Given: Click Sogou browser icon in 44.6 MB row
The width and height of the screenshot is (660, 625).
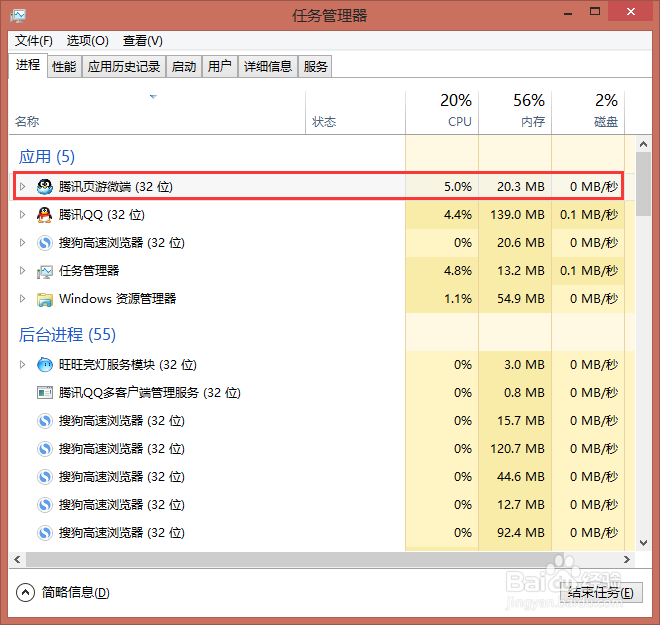Looking at the screenshot, I should point(45,477).
